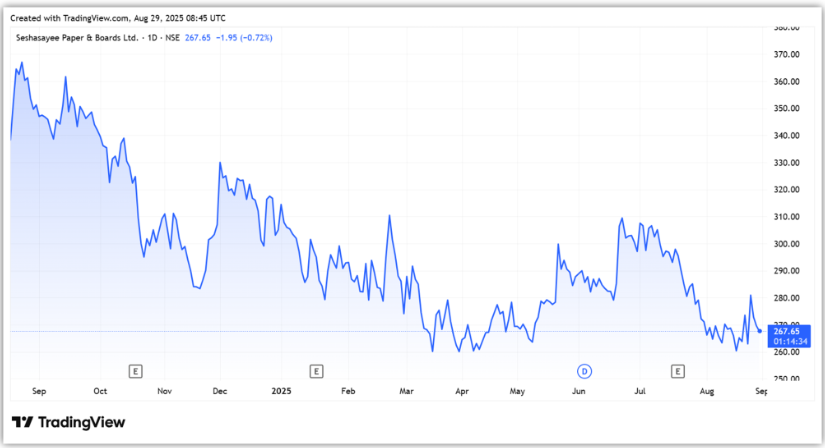Viewport: 825px width, 448px height.
Task: Click the earnings marker between Oct and Nov
Action: [135, 371]
